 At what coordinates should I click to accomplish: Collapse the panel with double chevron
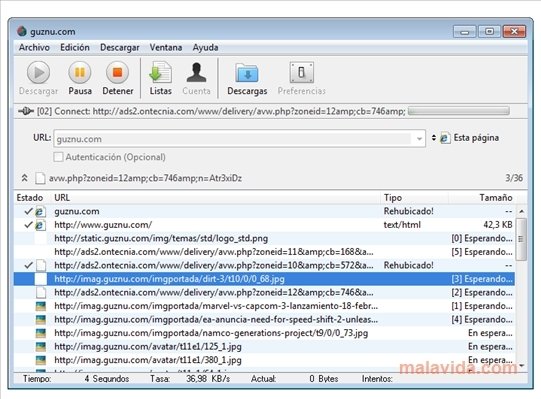pos(24,178)
